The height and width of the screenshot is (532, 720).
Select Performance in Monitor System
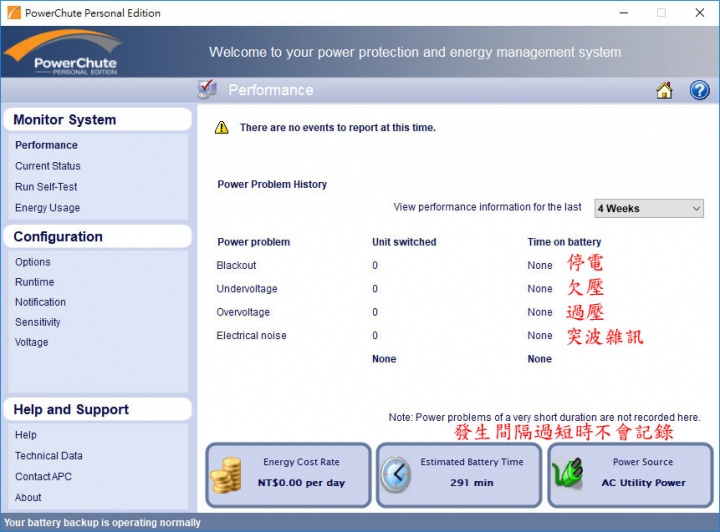click(46, 145)
